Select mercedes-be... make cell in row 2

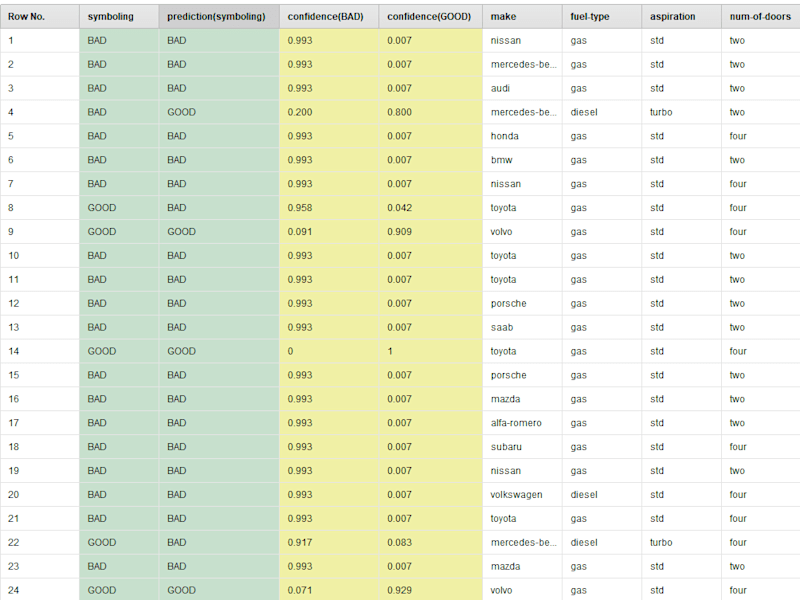point(523,64)
